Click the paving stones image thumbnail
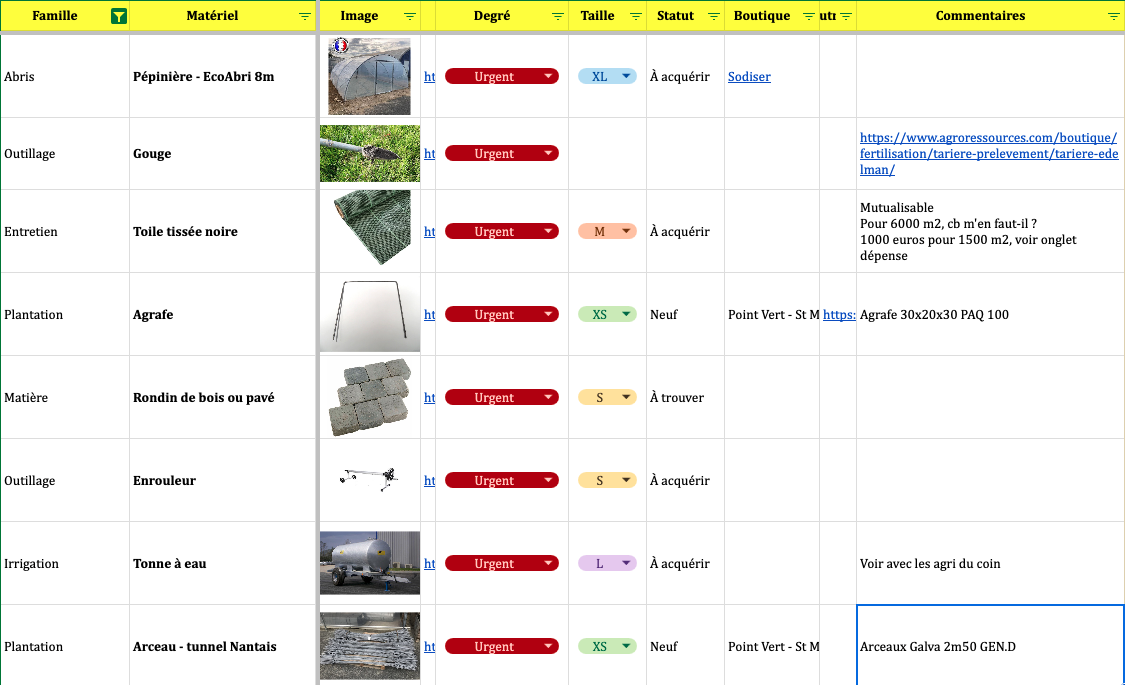The image size is (1125, 685). point(370,397)
